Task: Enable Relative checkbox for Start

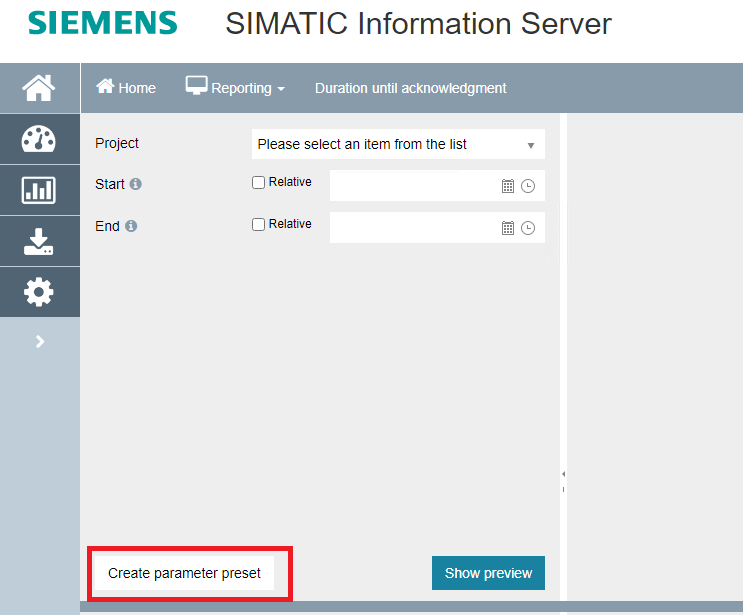Action: point(258,182)
